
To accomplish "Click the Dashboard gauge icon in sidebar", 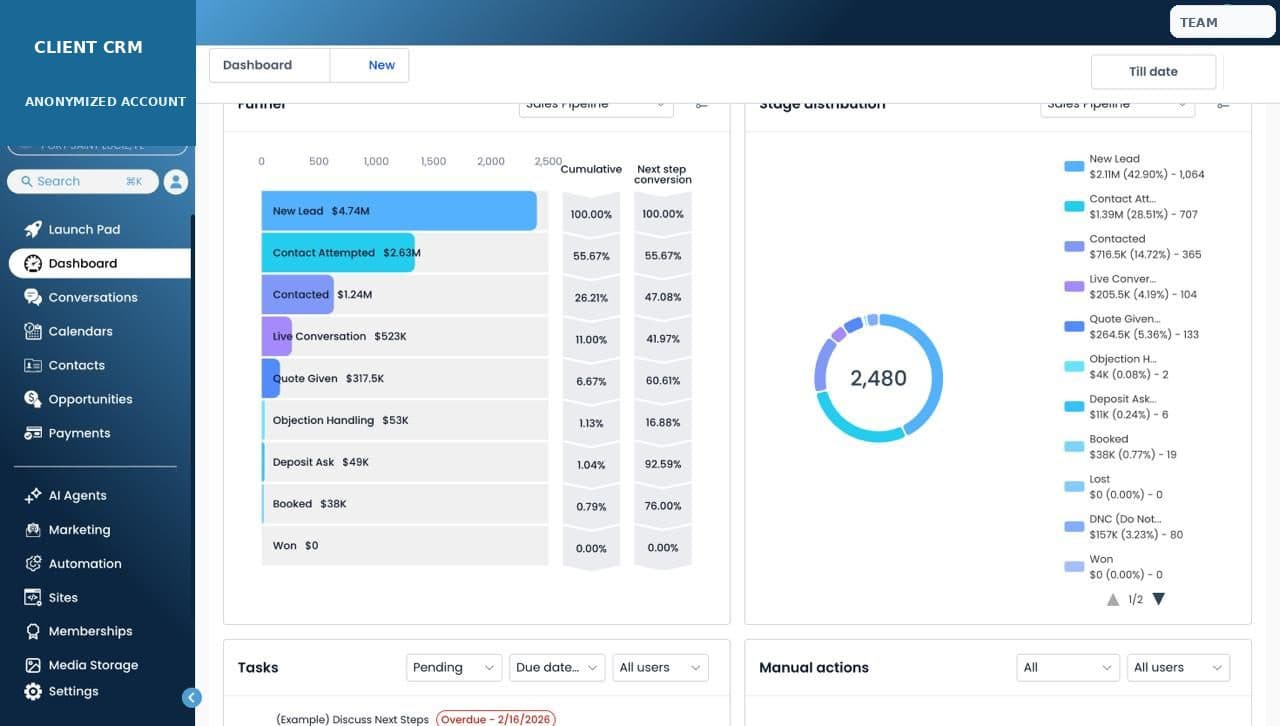I will (33, 263).
